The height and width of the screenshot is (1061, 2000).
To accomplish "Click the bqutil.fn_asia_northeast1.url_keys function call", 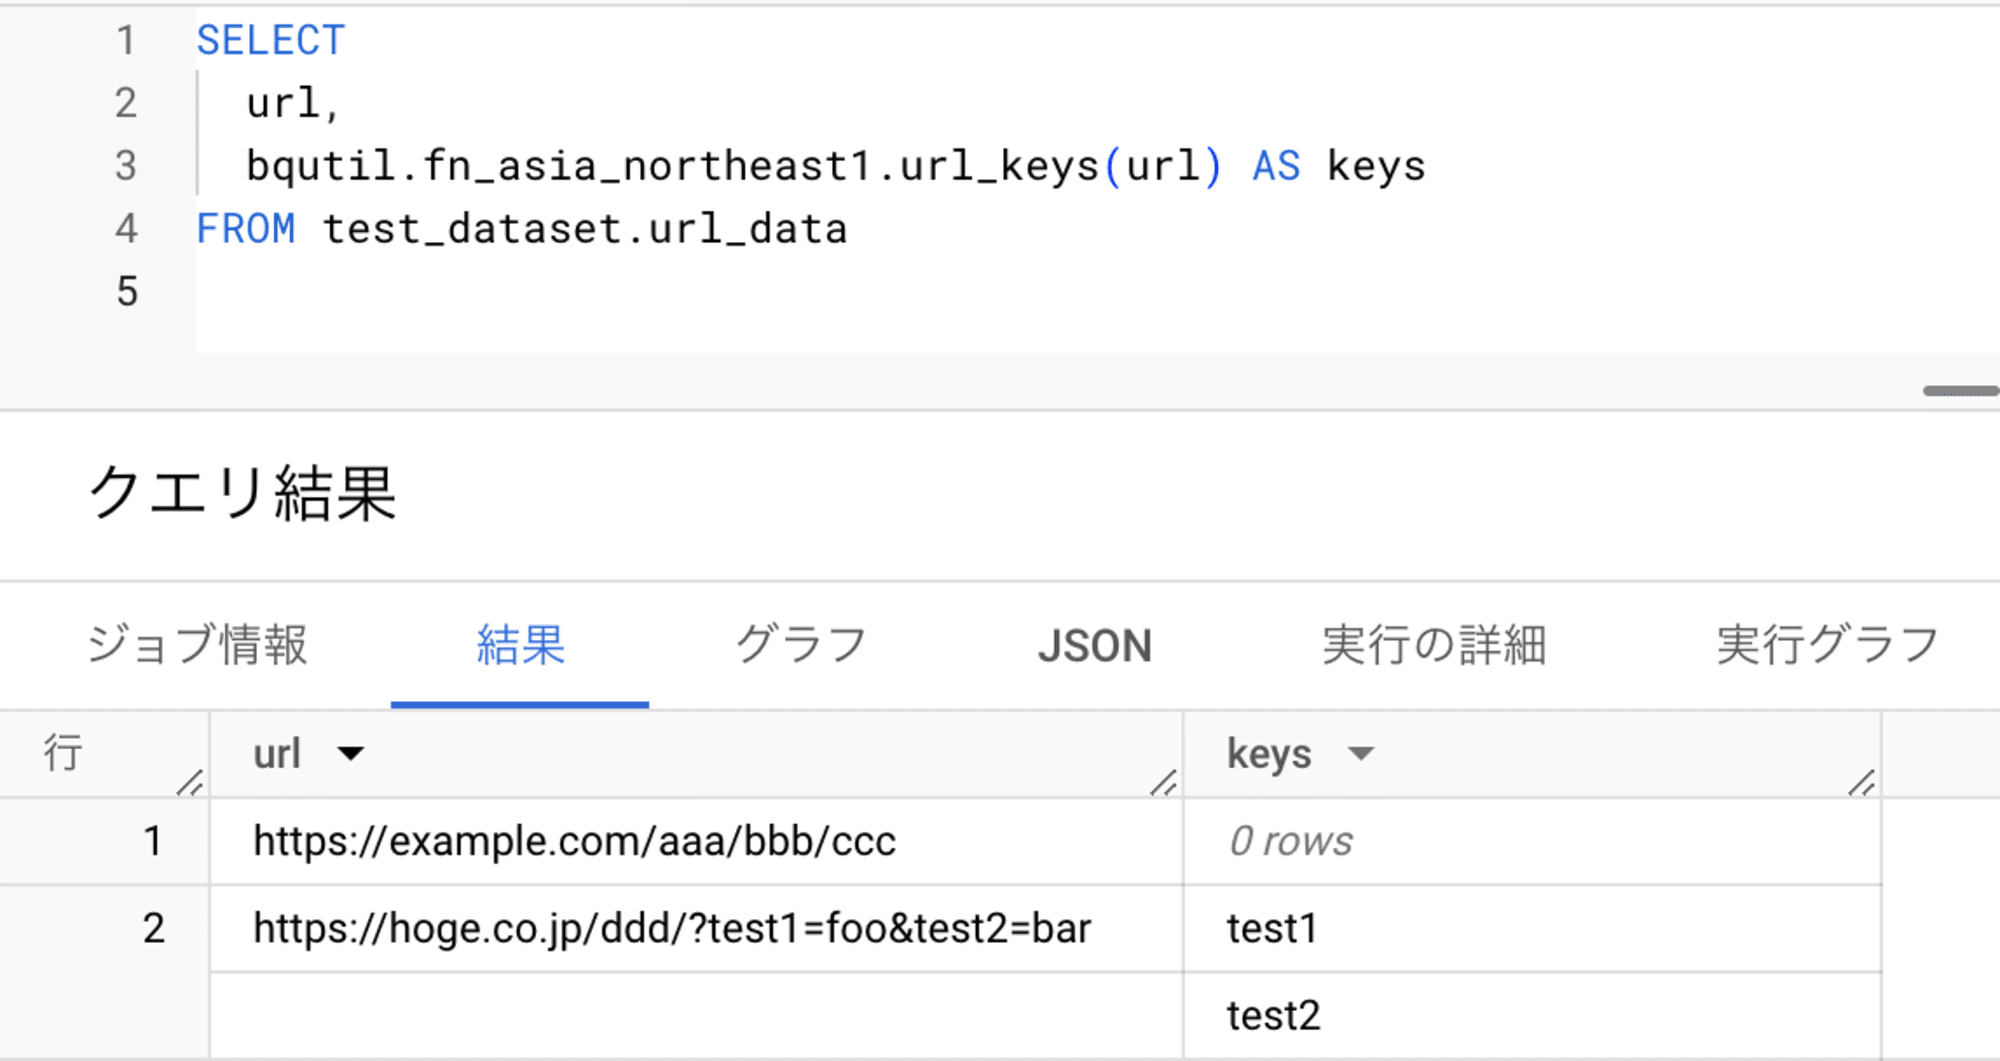I will click(x=734, y=166).
